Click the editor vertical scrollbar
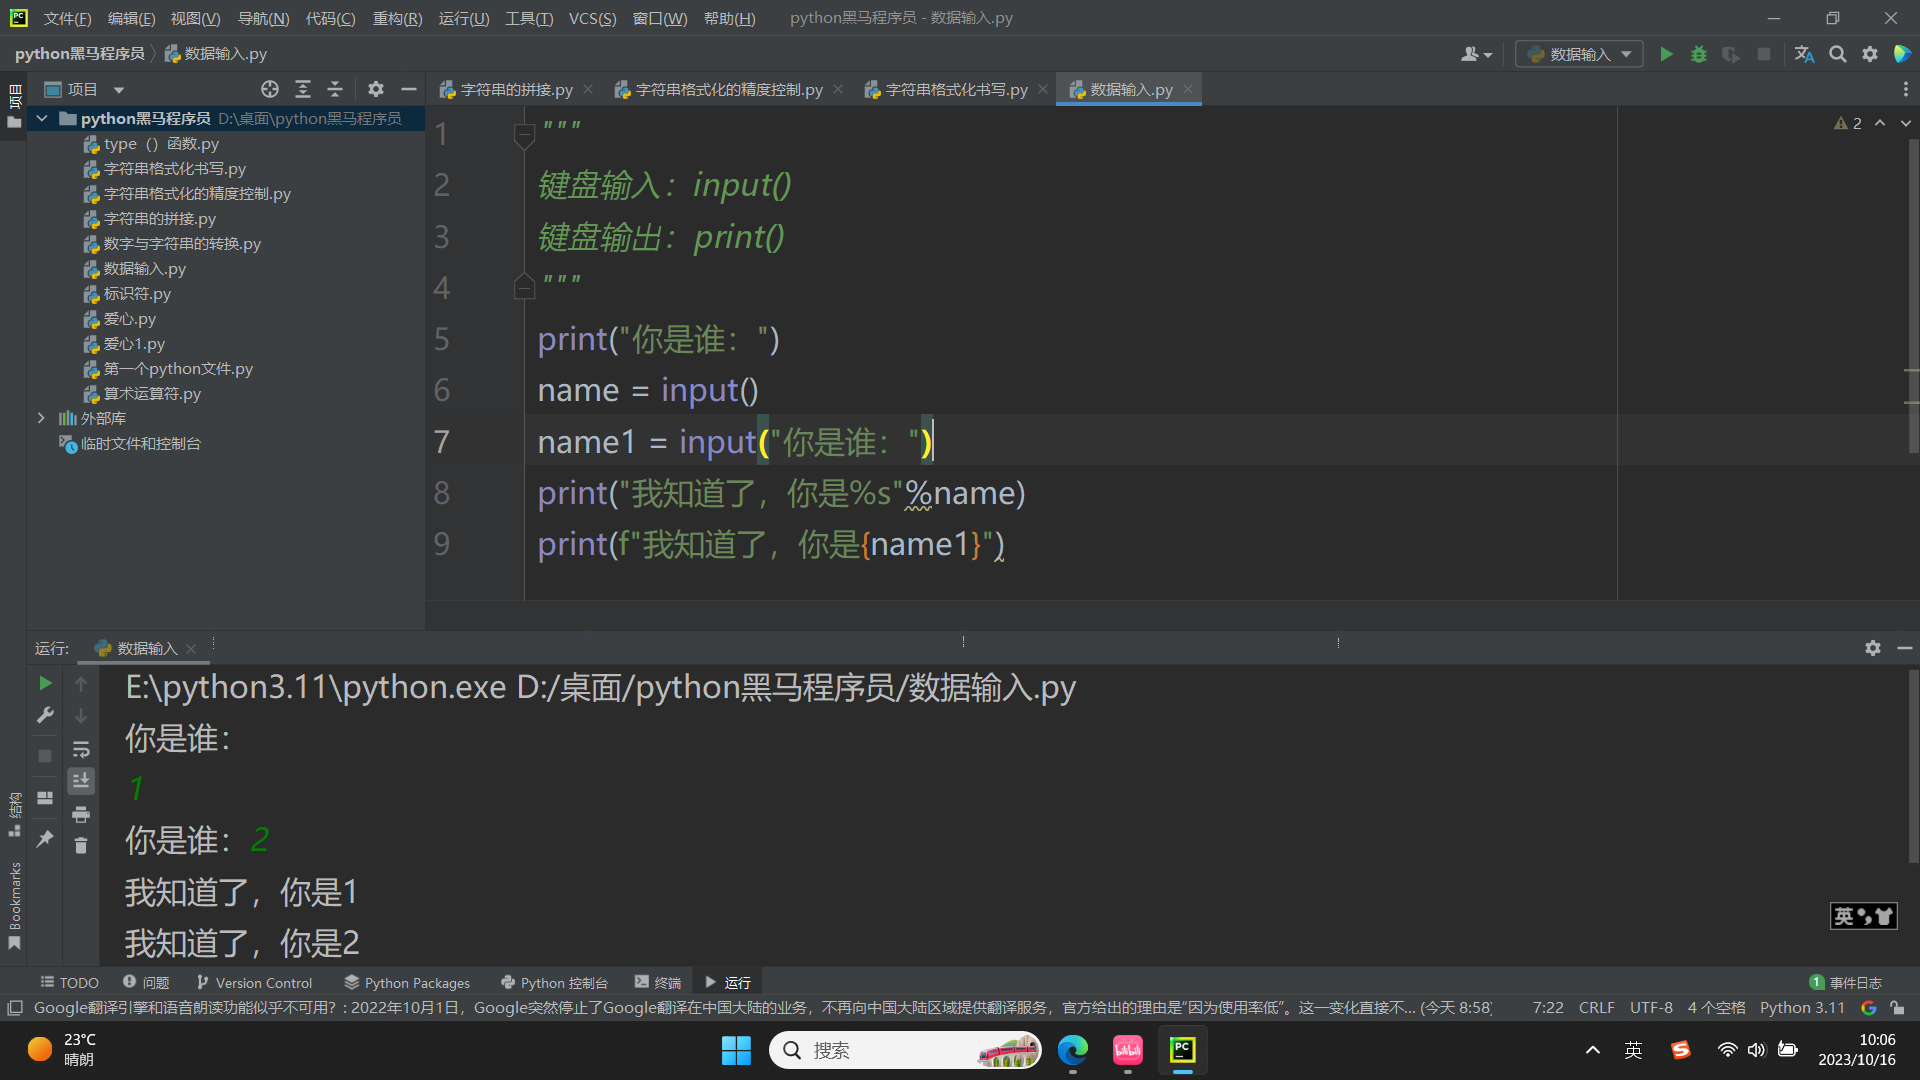The height and width of the screenshot is (1080, 1920). point(1912,300)
